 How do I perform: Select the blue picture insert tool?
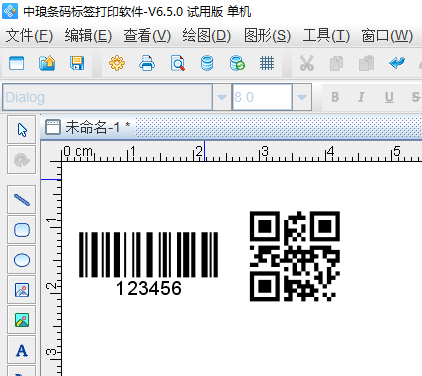[22, 290]
